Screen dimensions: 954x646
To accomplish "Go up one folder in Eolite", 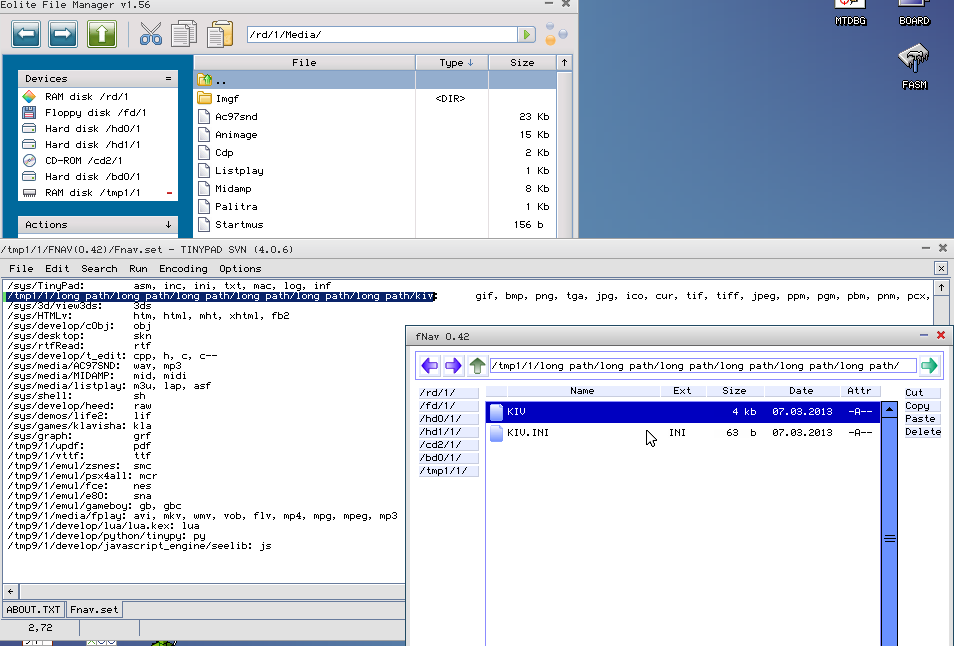I will (x=101, y=35).
